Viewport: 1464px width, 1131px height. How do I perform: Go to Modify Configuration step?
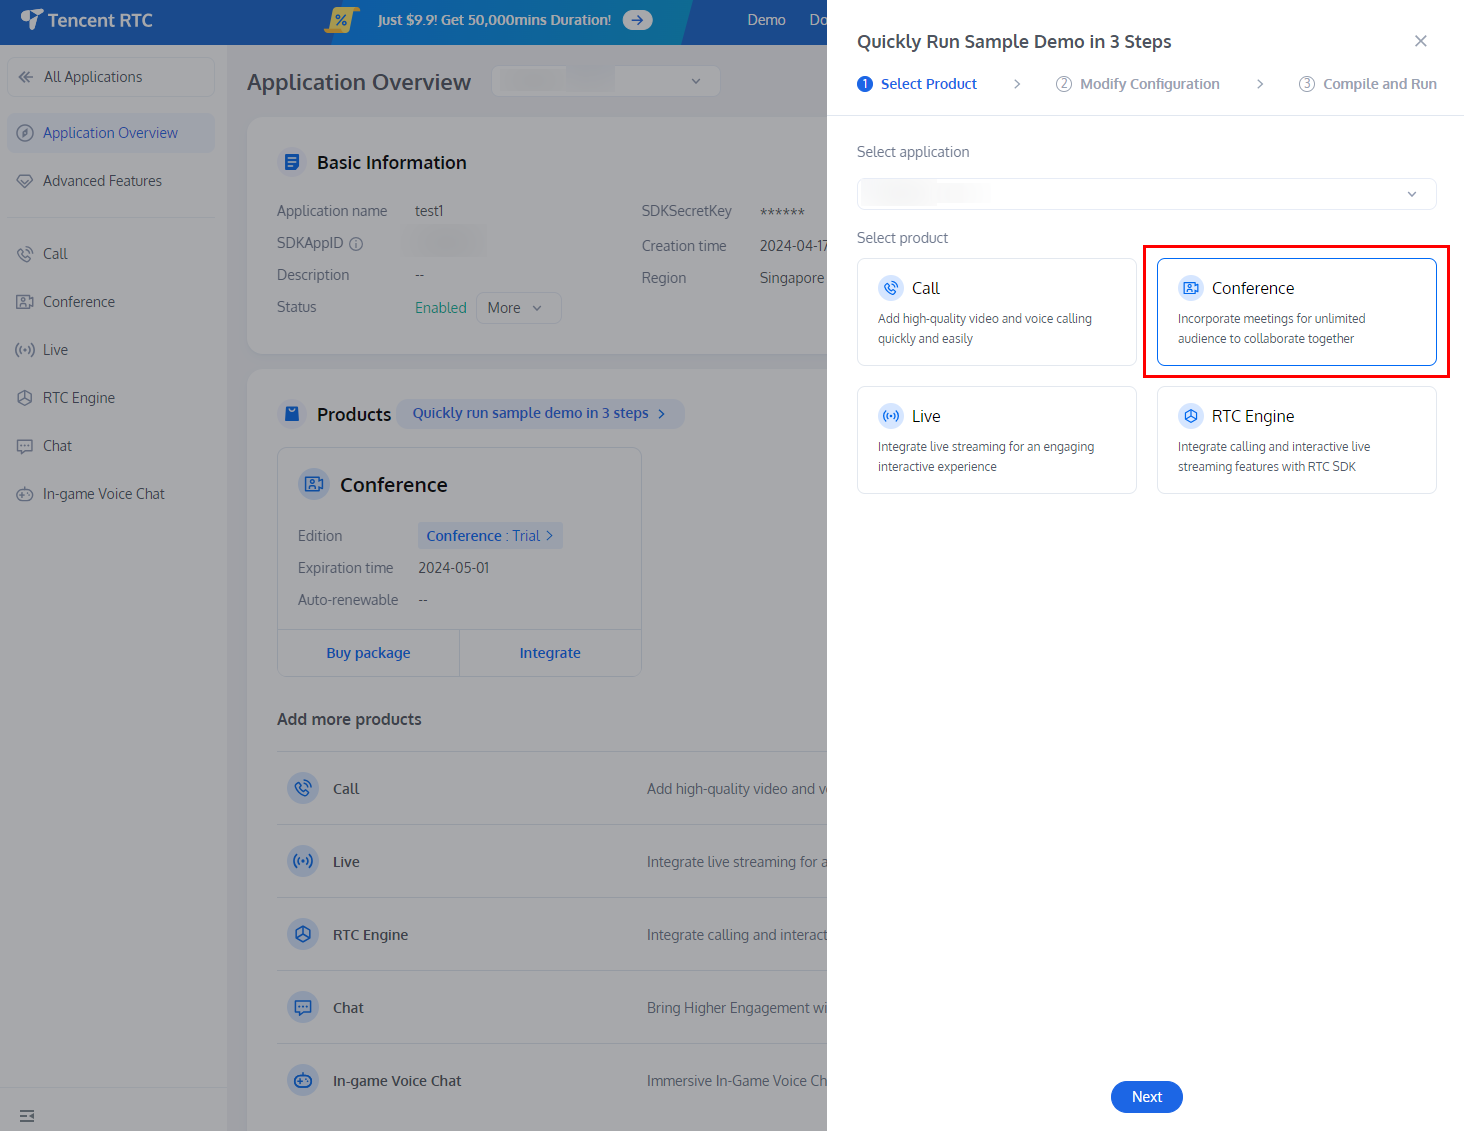pos(1138,84)
